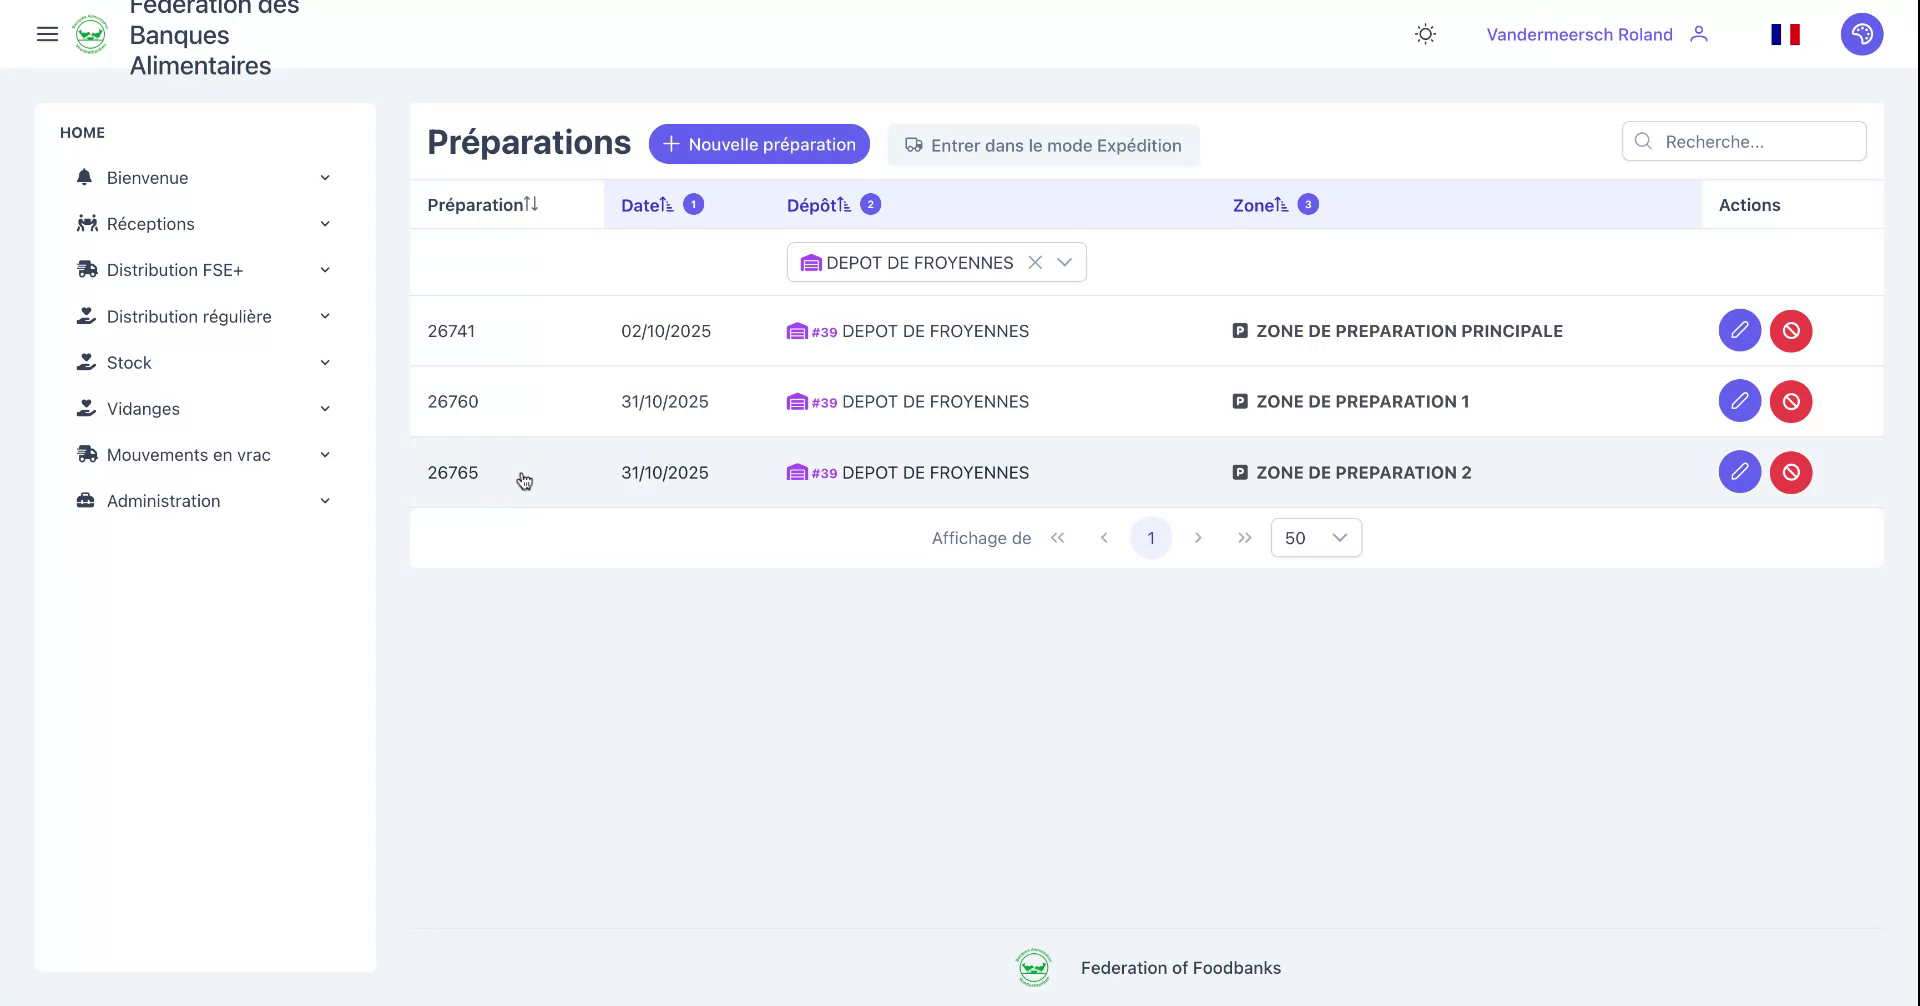The width and height of the screenshot is (1920, 1006).
Task: Toggle sorting on the Date column
Action: coord(666,204)
